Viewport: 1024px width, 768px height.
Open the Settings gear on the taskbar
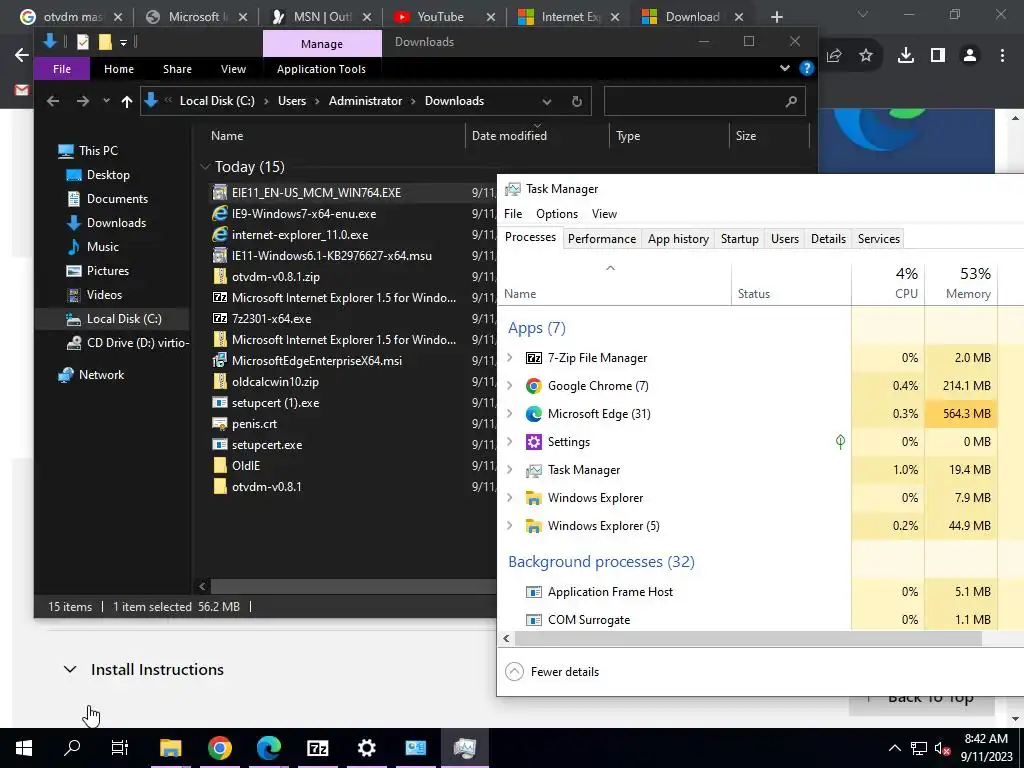coord(366,748)
